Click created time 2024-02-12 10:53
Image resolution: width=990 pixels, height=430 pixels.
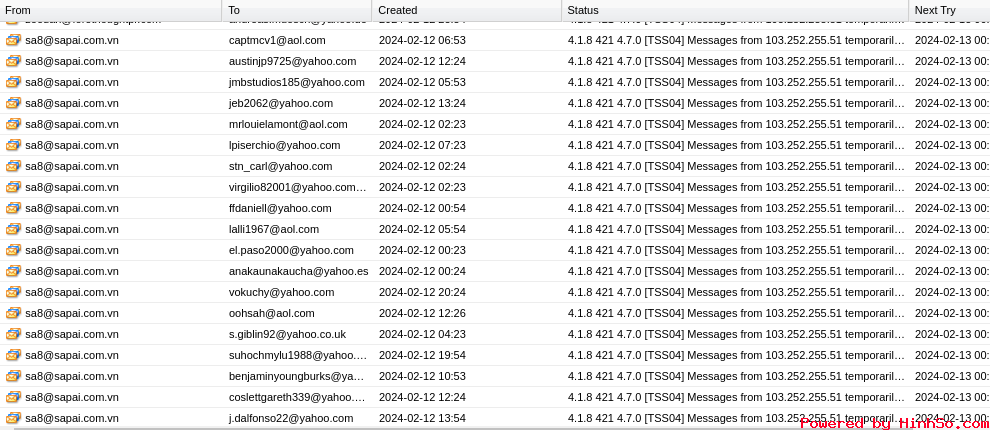422,376
